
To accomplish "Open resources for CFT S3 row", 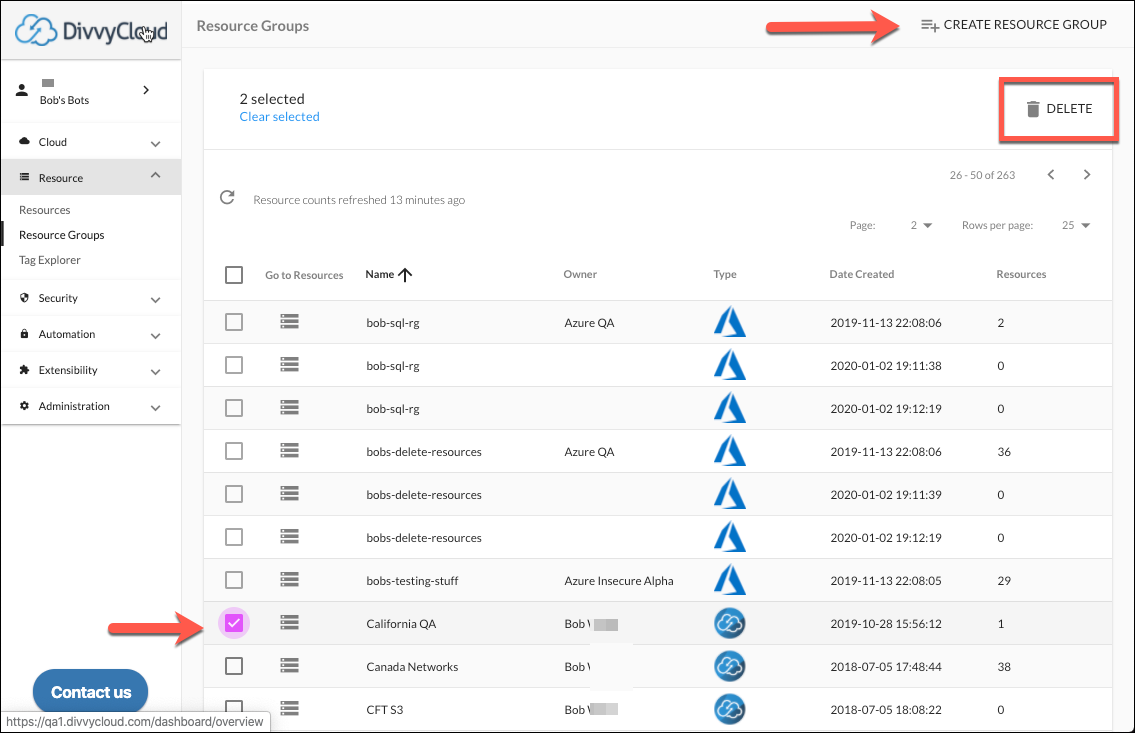I will 290,708.
